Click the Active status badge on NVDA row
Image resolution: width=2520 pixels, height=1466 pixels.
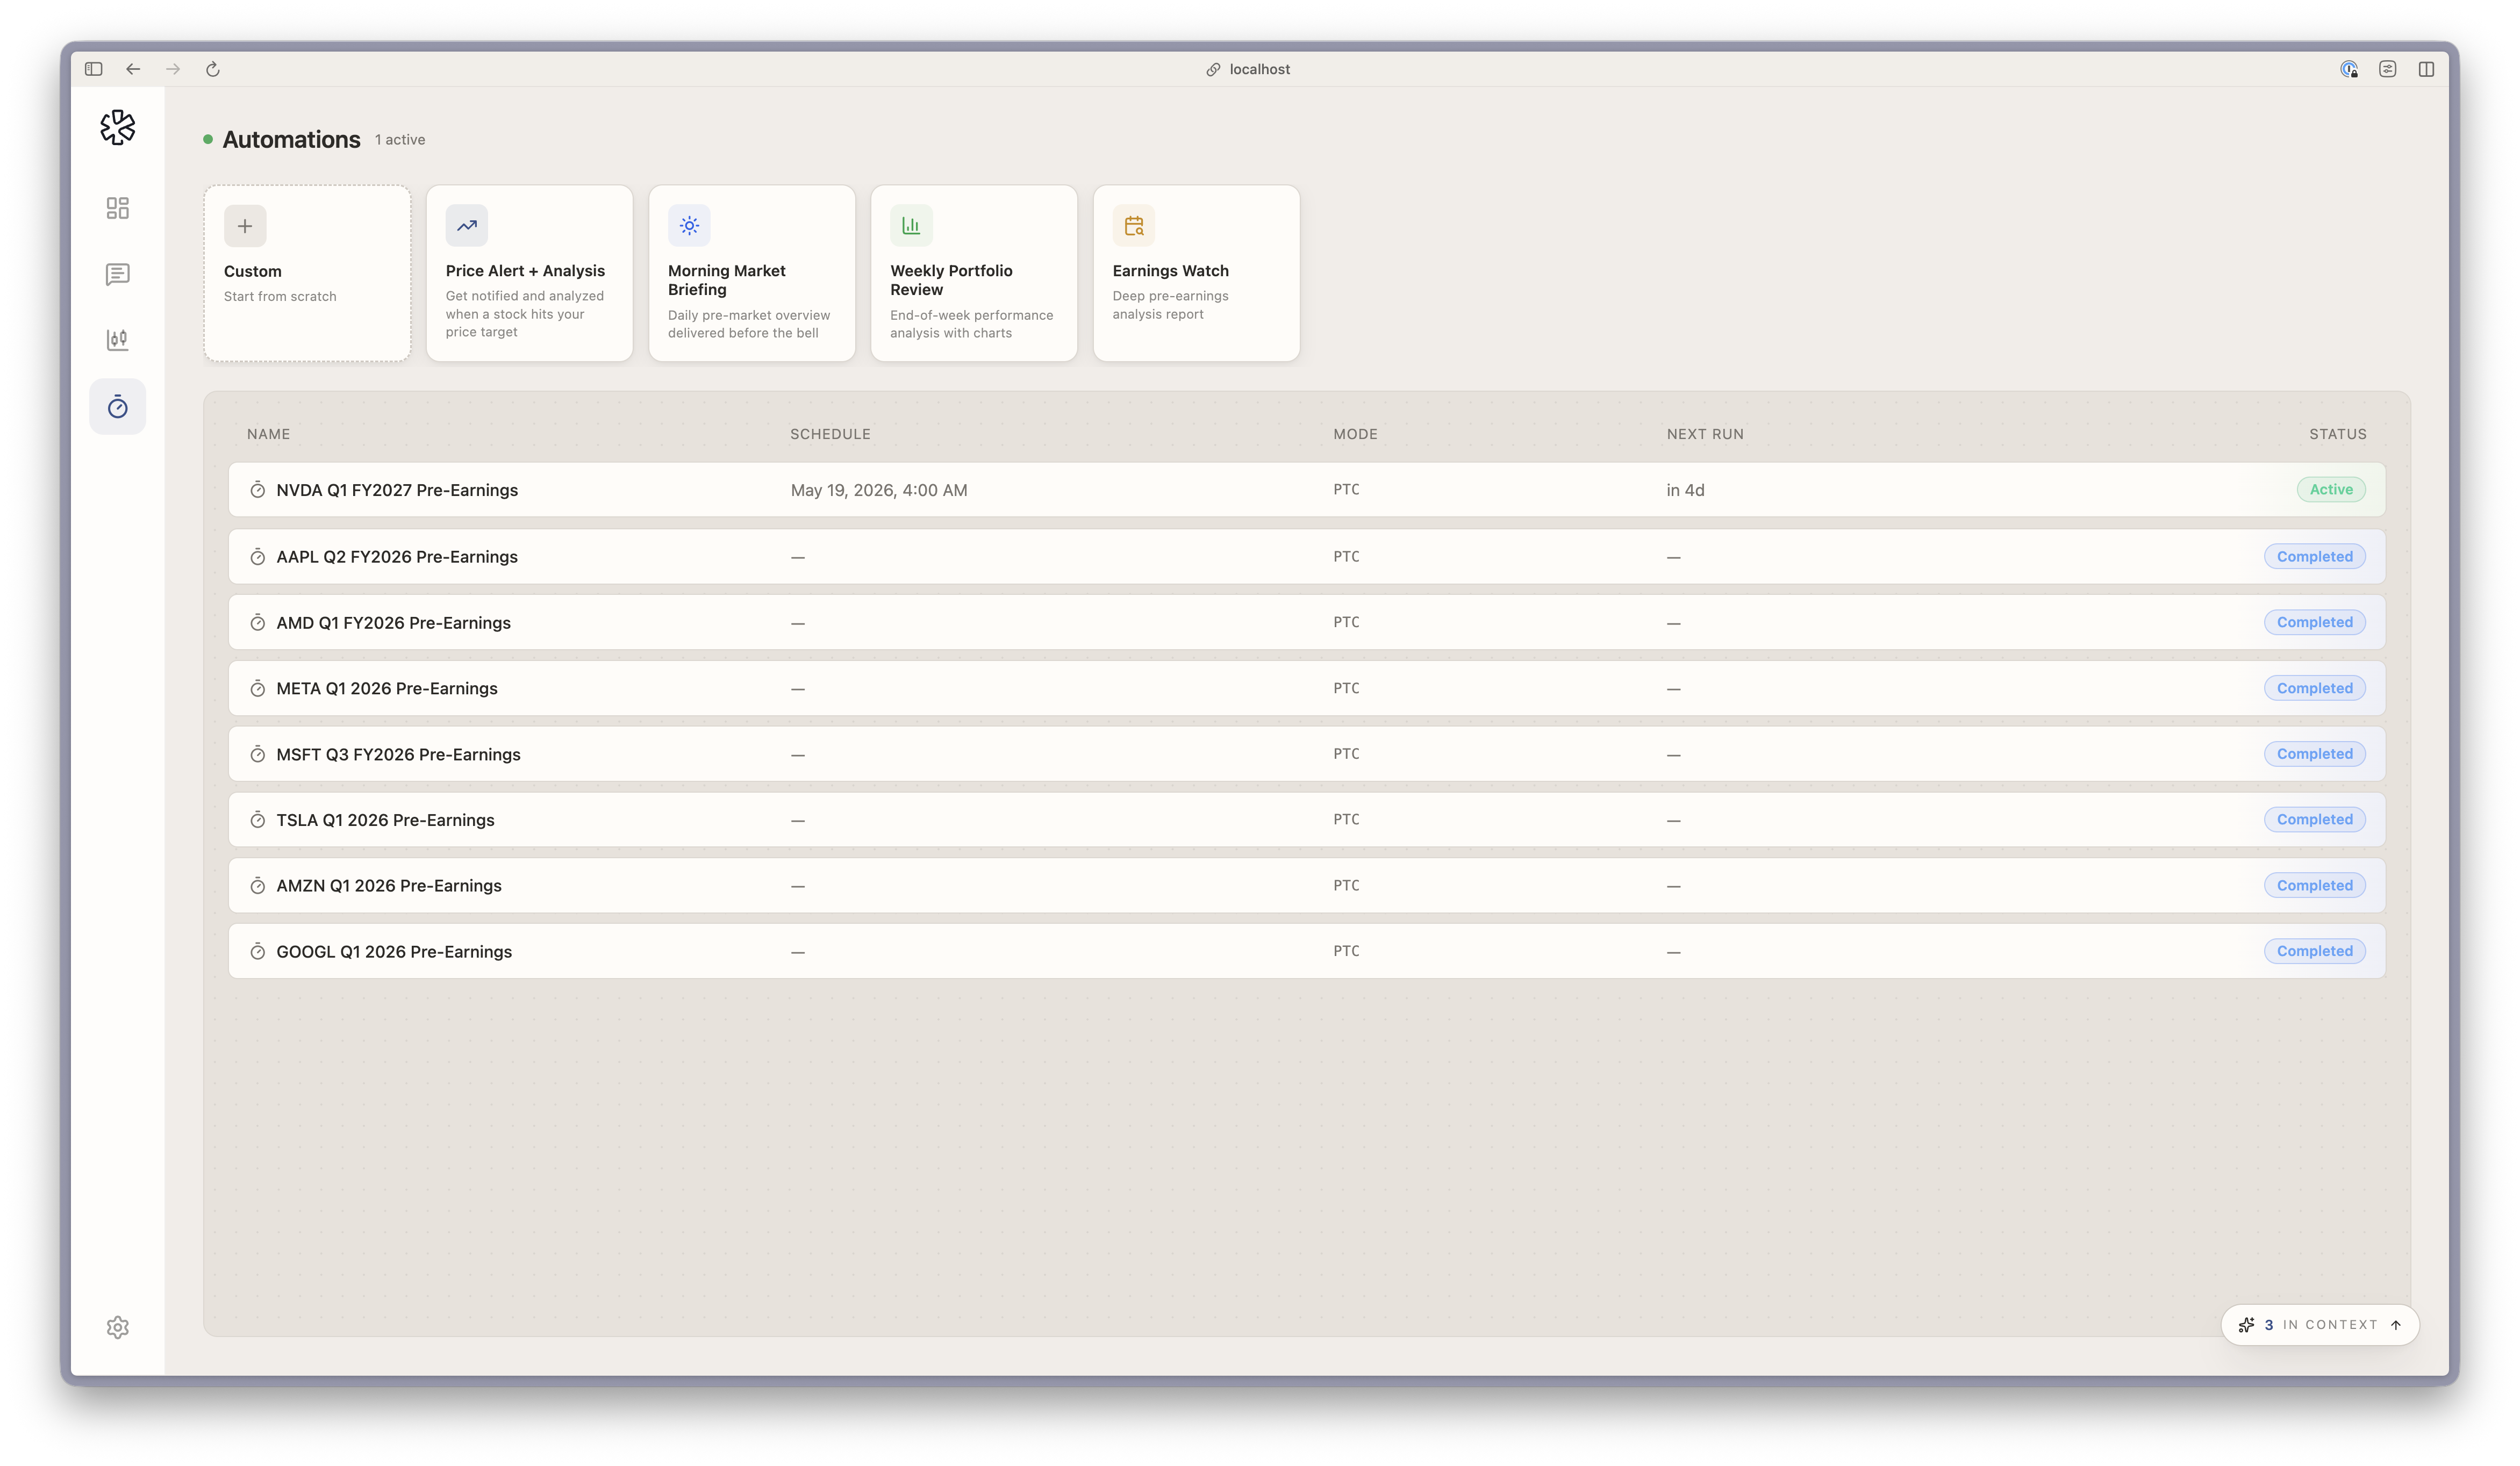[2331, 490]
